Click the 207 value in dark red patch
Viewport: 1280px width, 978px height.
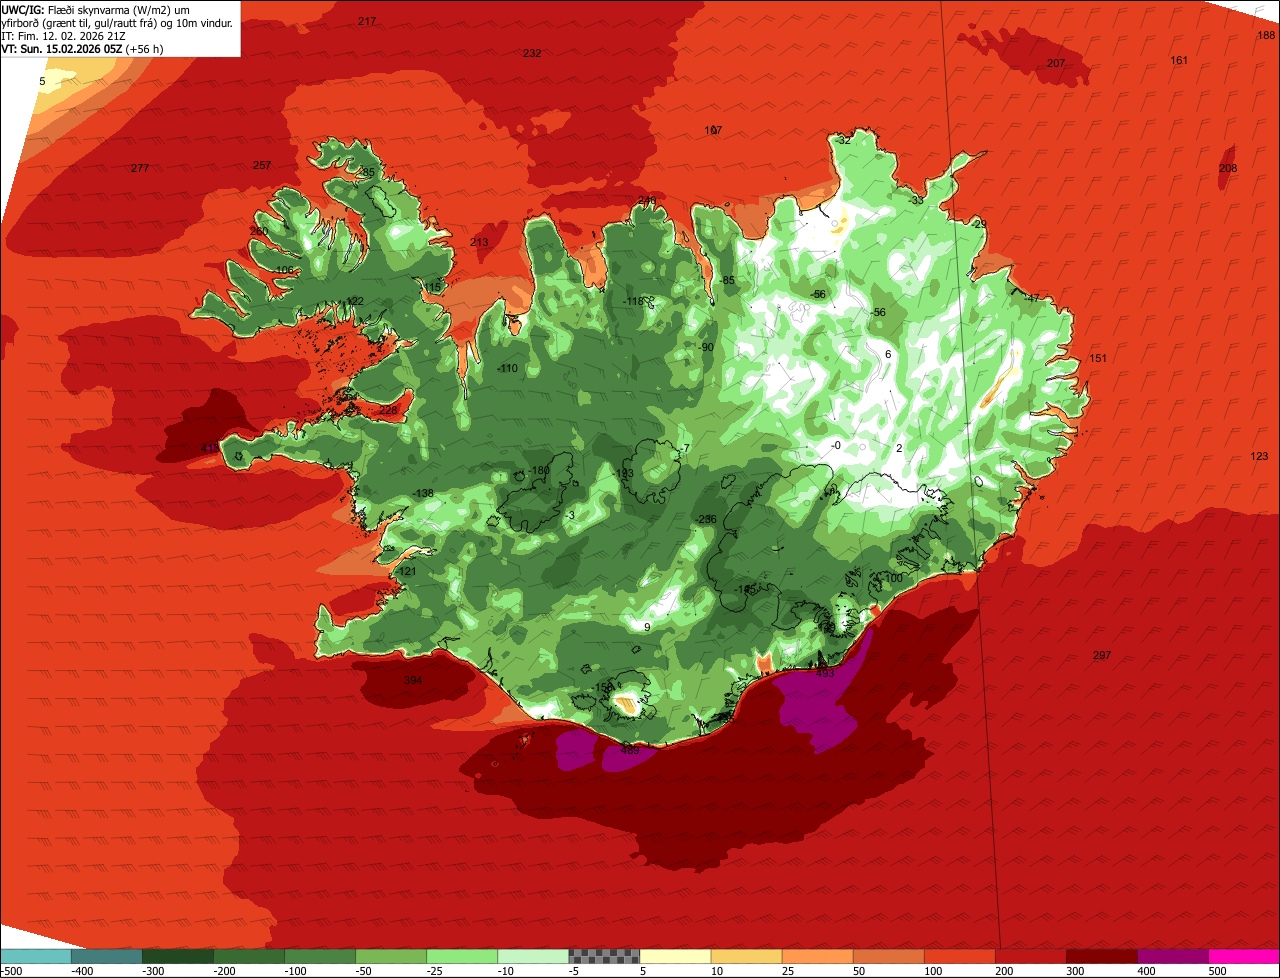(1056, 63)
